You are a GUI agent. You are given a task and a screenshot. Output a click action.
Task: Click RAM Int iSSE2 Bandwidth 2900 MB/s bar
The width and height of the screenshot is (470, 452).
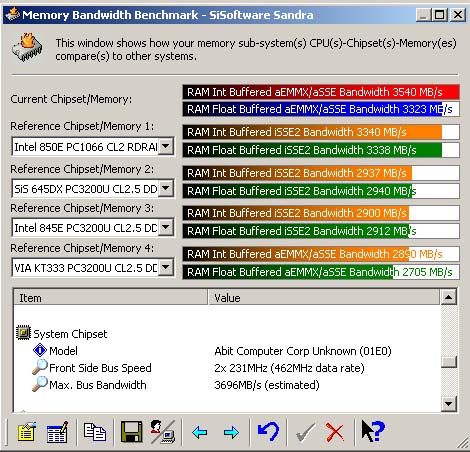click(321, 213)
